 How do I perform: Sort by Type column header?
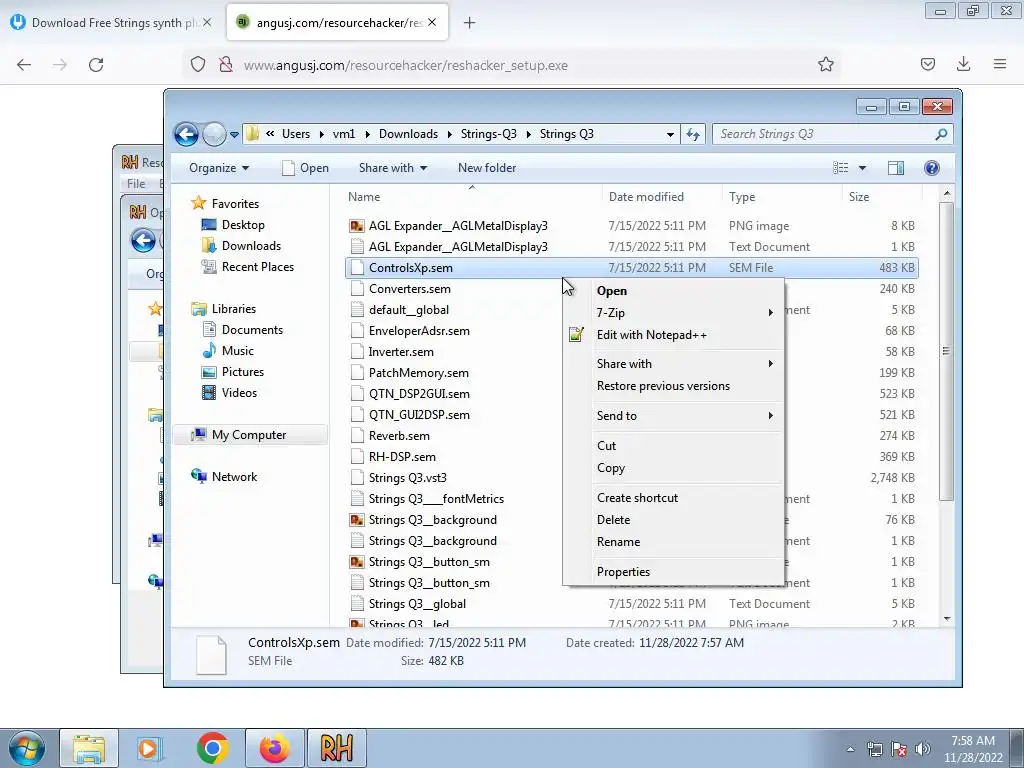pyautogui.click(x=742, y=197)
